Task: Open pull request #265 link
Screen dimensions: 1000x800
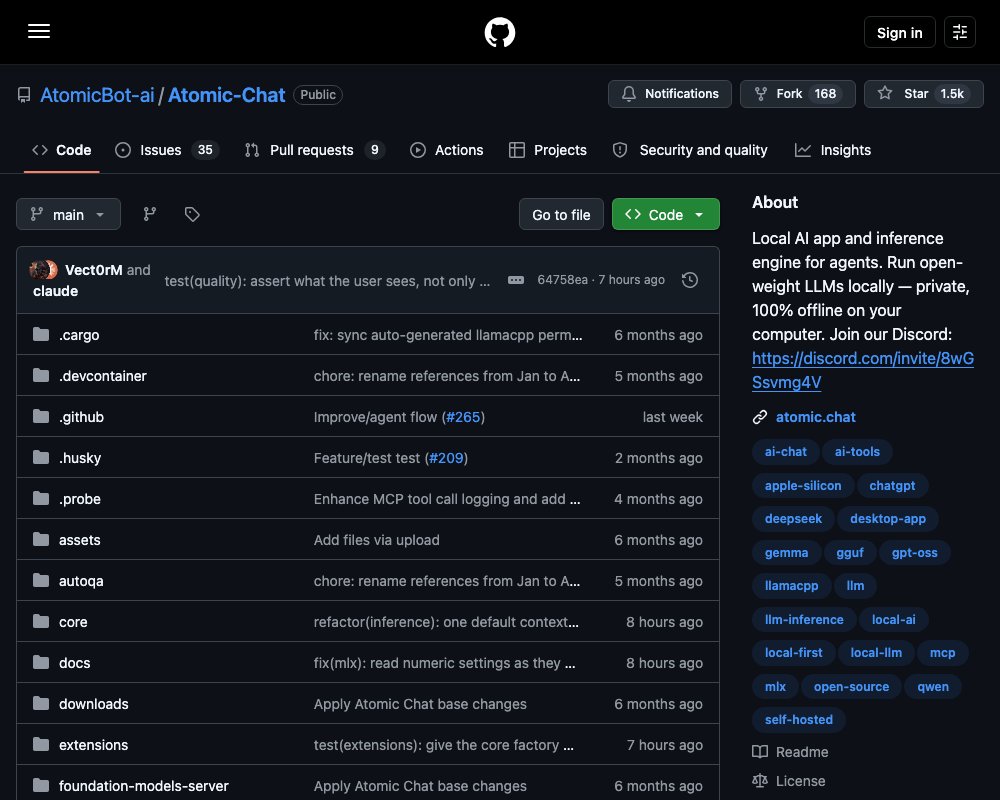Action: [x=463, y=417]
